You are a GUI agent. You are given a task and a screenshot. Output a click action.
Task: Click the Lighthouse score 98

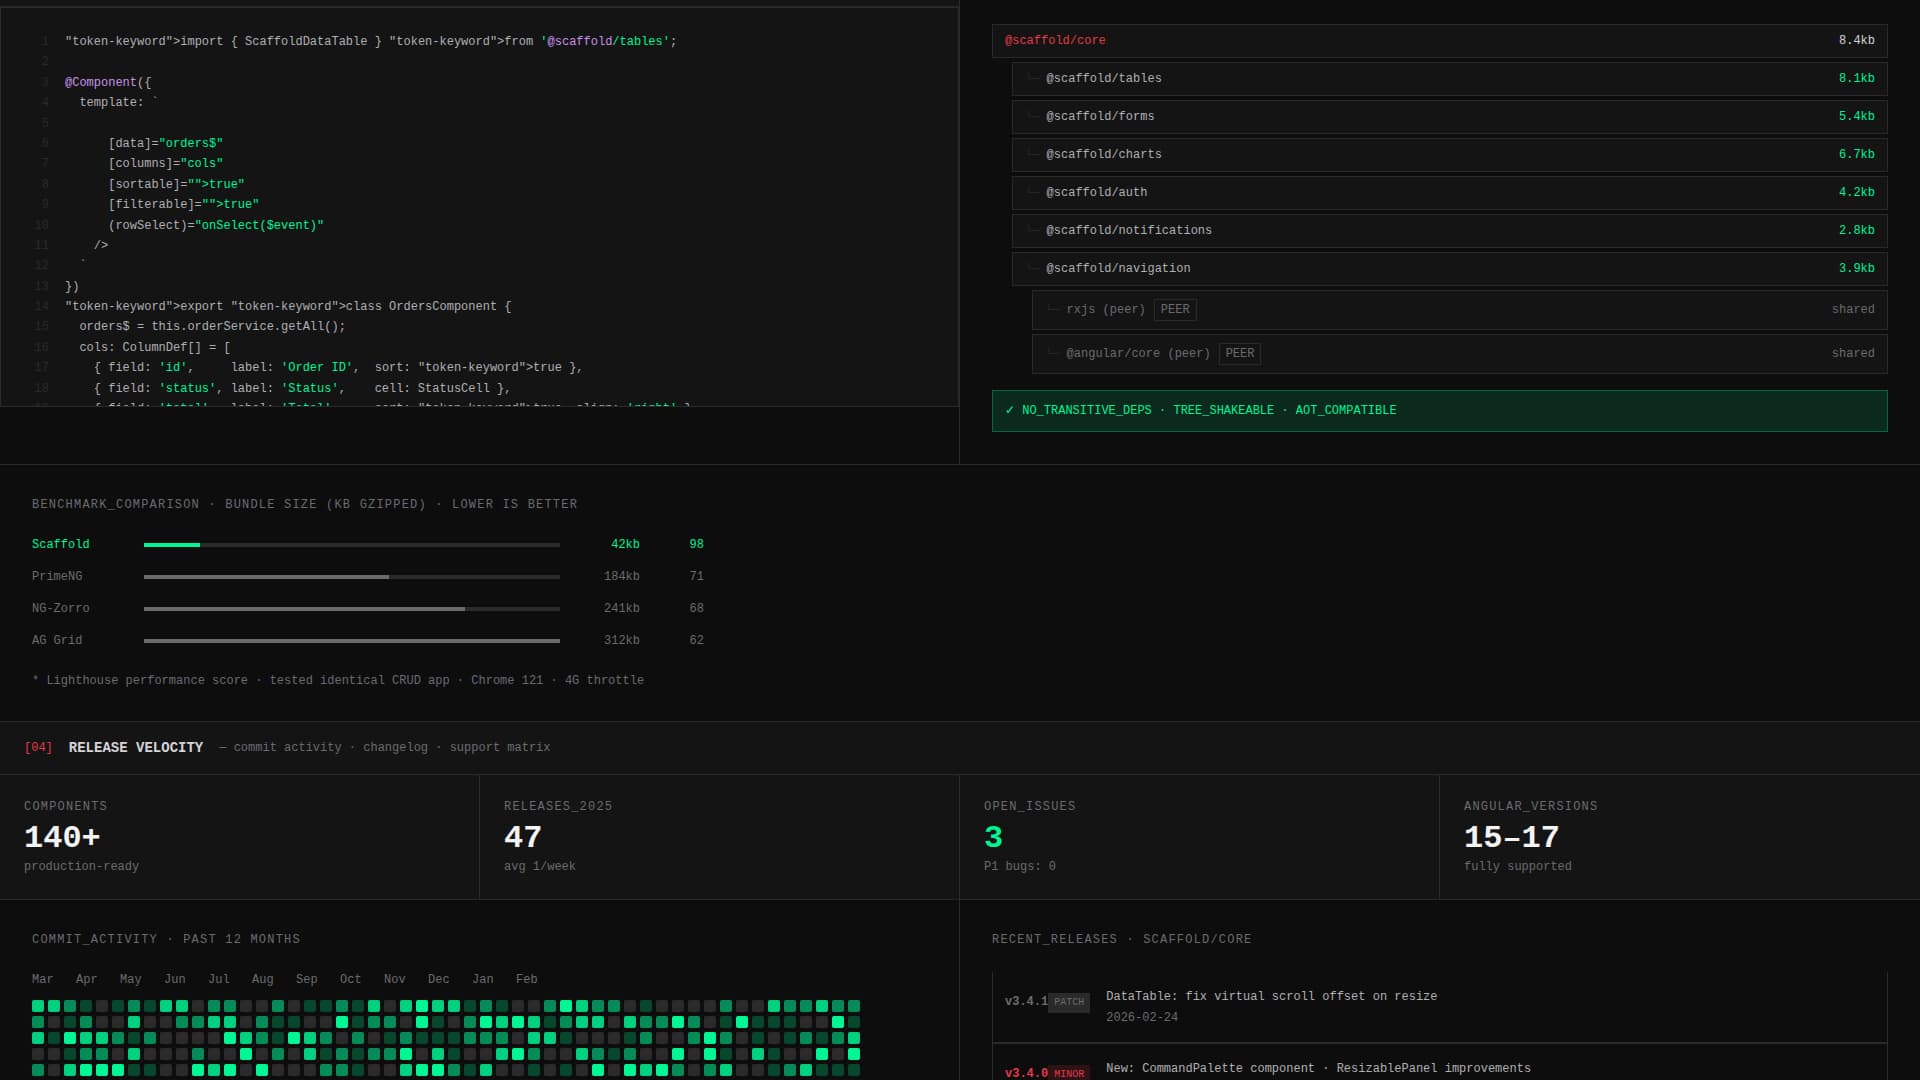[x=697, y=545]
